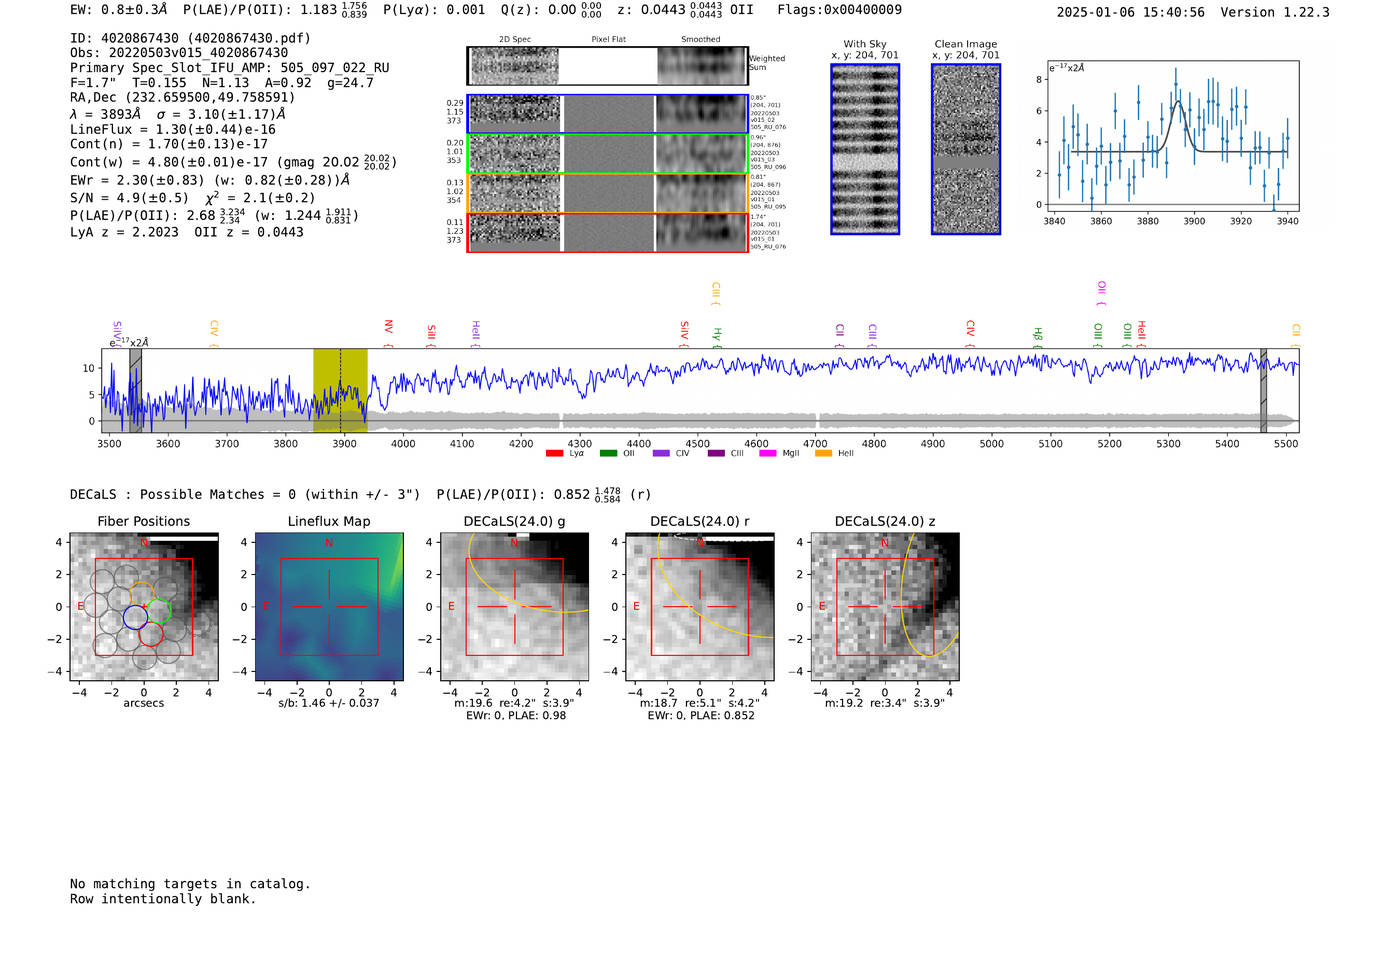
Task: Click the S/N = 4.9(±0.5) line
Action: click(x=192, y=197)
